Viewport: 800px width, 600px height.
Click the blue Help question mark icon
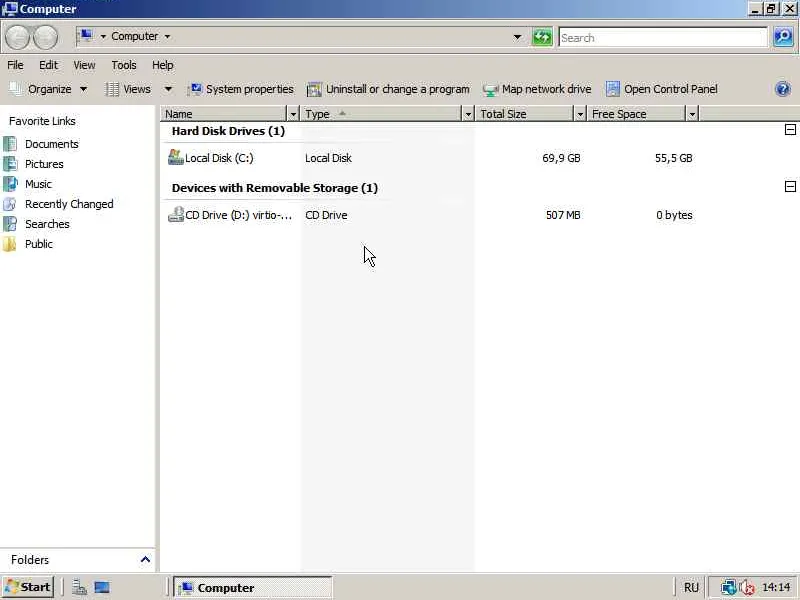coord(782,89)
